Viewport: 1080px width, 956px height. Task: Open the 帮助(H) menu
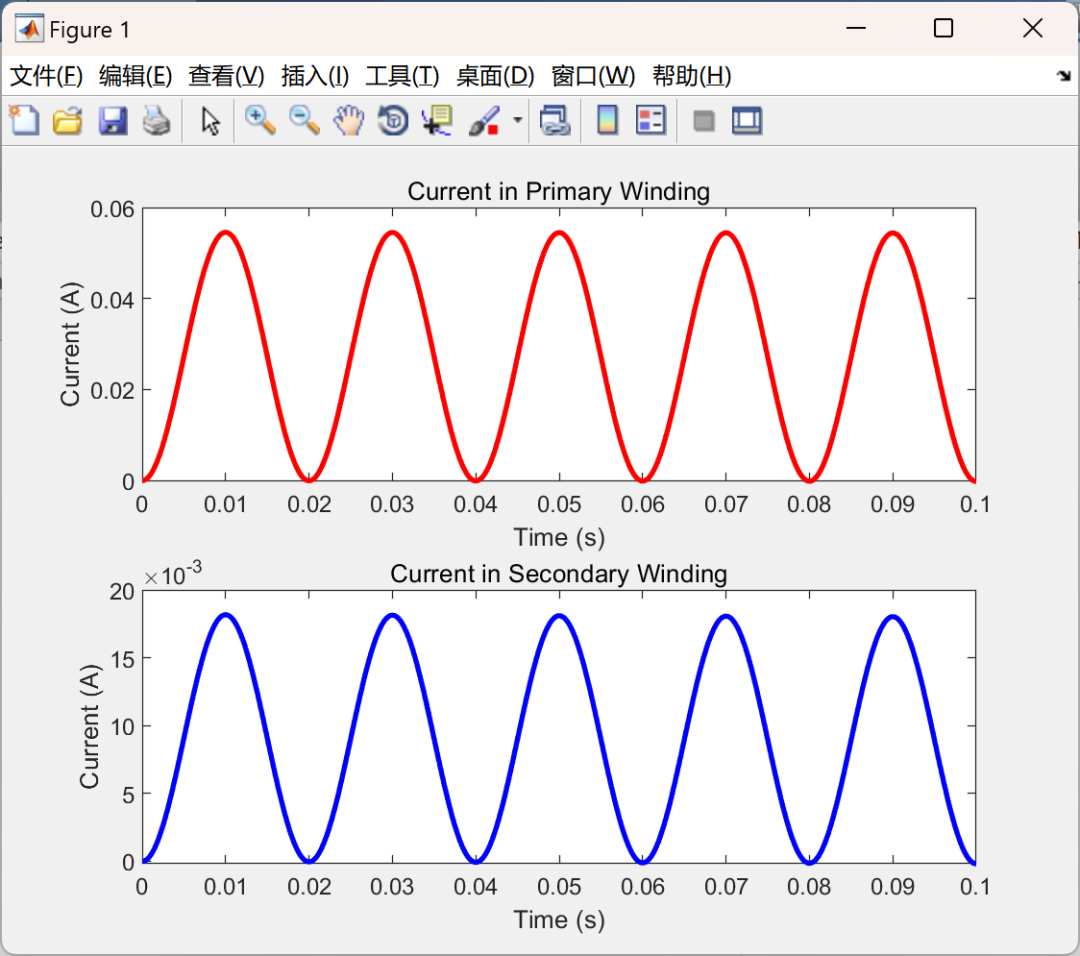pos(692,76)
